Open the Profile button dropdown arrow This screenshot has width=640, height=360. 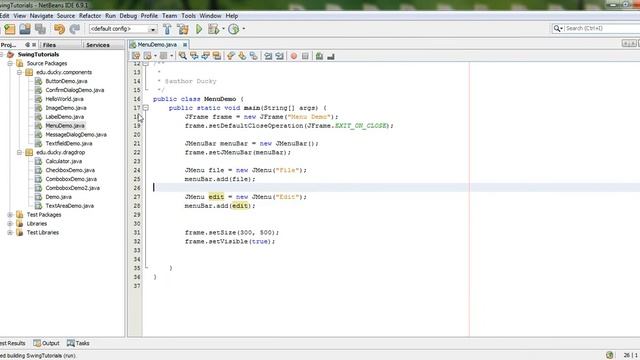[244, 29]
